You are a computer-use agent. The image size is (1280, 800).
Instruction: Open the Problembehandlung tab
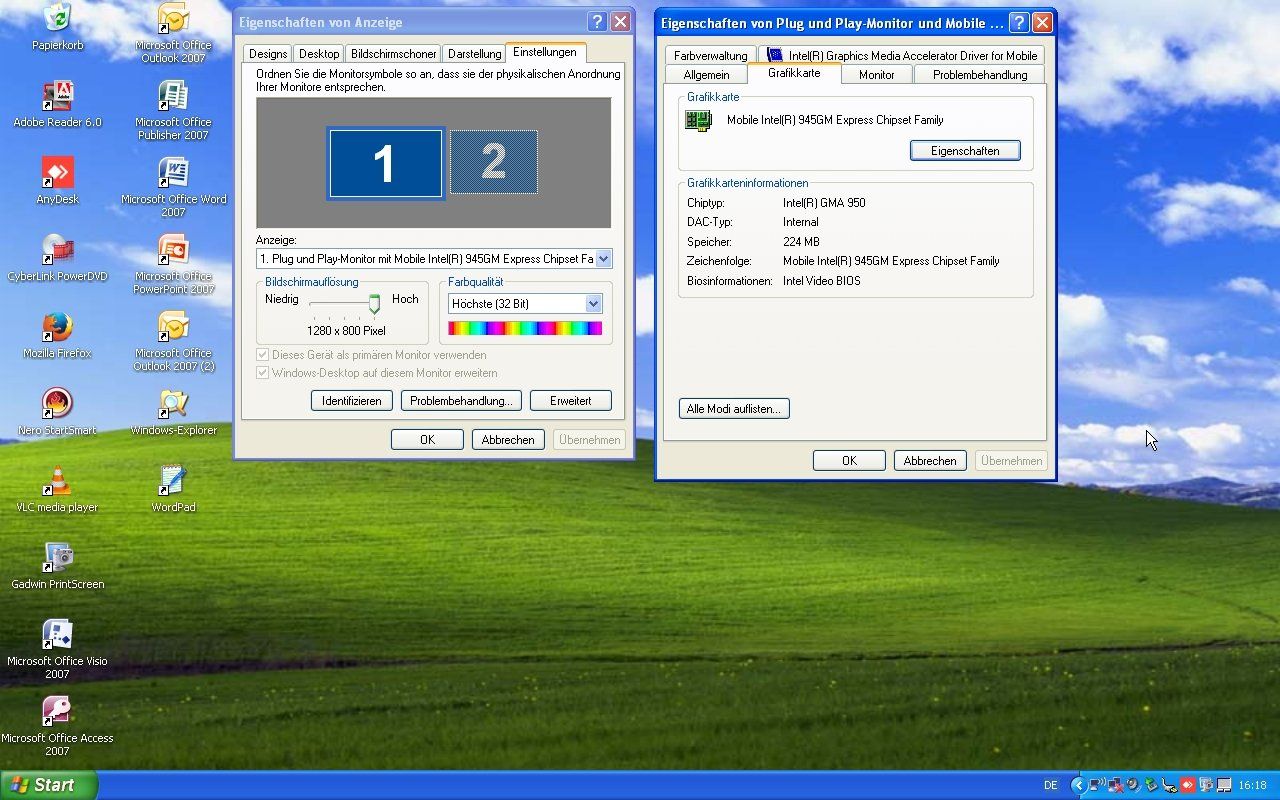tap(980, 75)
